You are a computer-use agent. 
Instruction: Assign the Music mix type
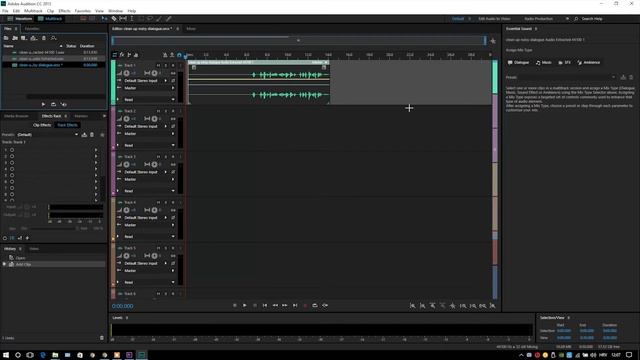pos(544,62)
